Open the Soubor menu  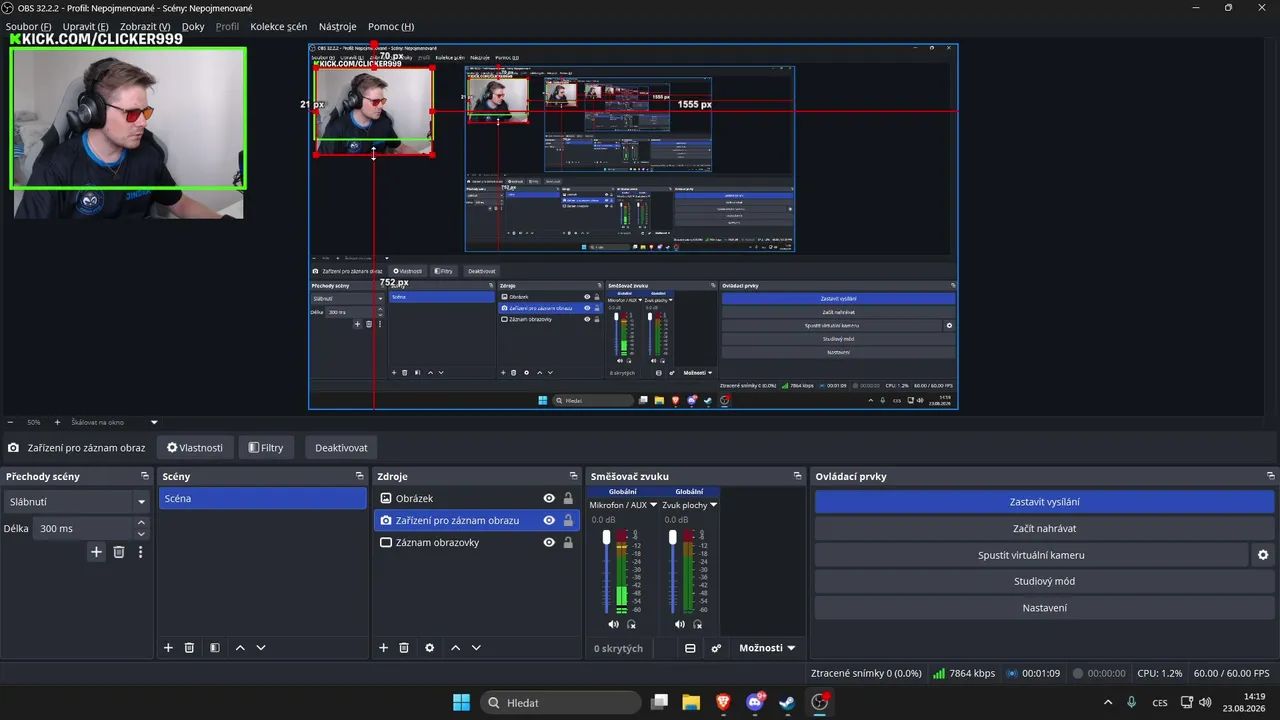(x=28, y=26)
